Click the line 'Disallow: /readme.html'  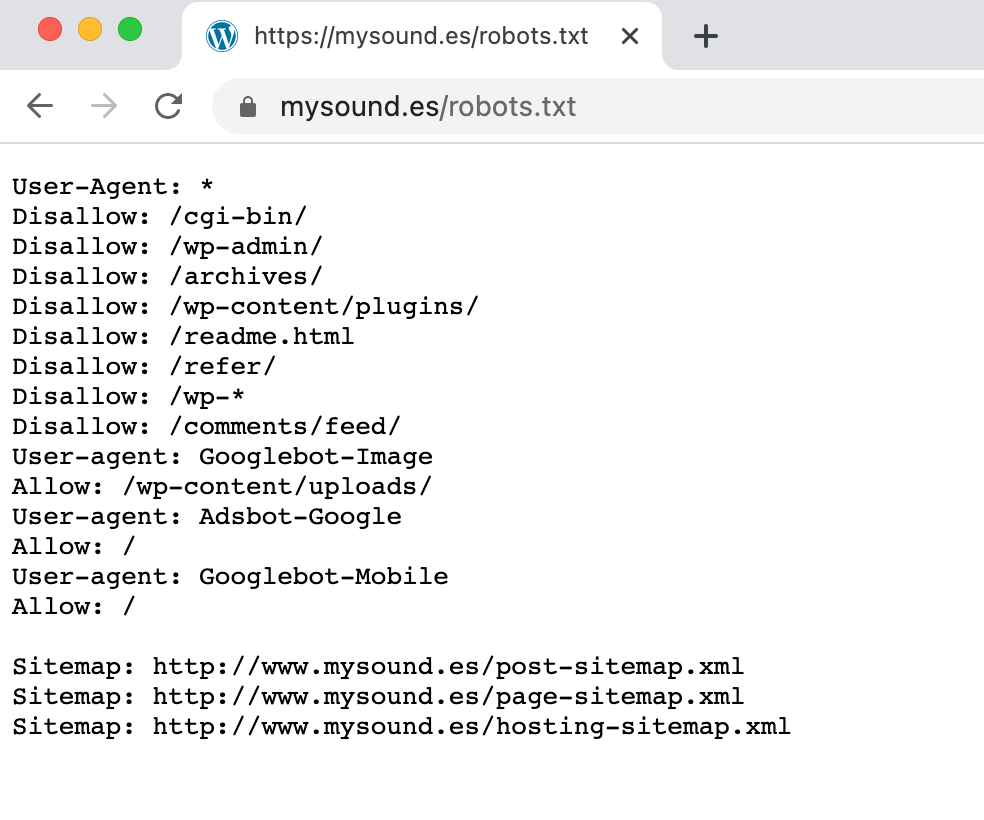click(183, 336)
